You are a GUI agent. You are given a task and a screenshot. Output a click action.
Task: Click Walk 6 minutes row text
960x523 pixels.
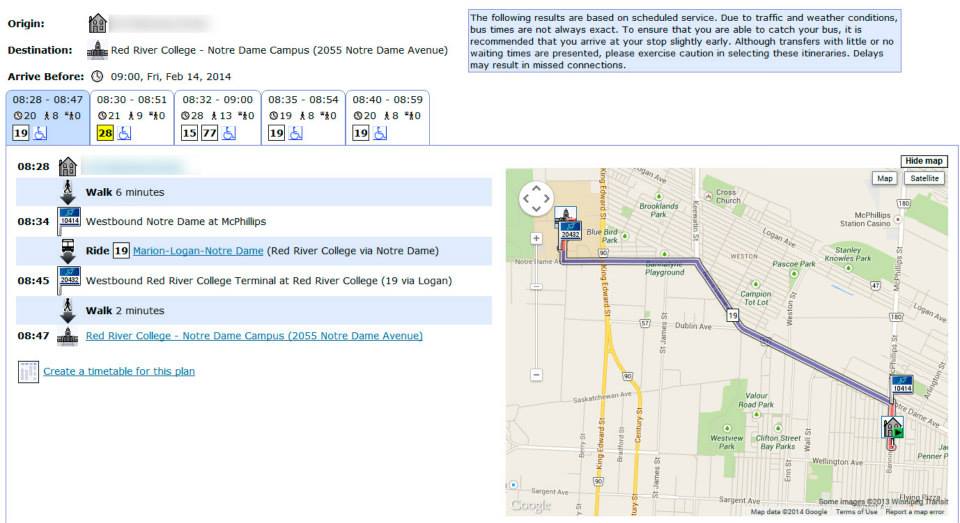[x=125, y=192]
